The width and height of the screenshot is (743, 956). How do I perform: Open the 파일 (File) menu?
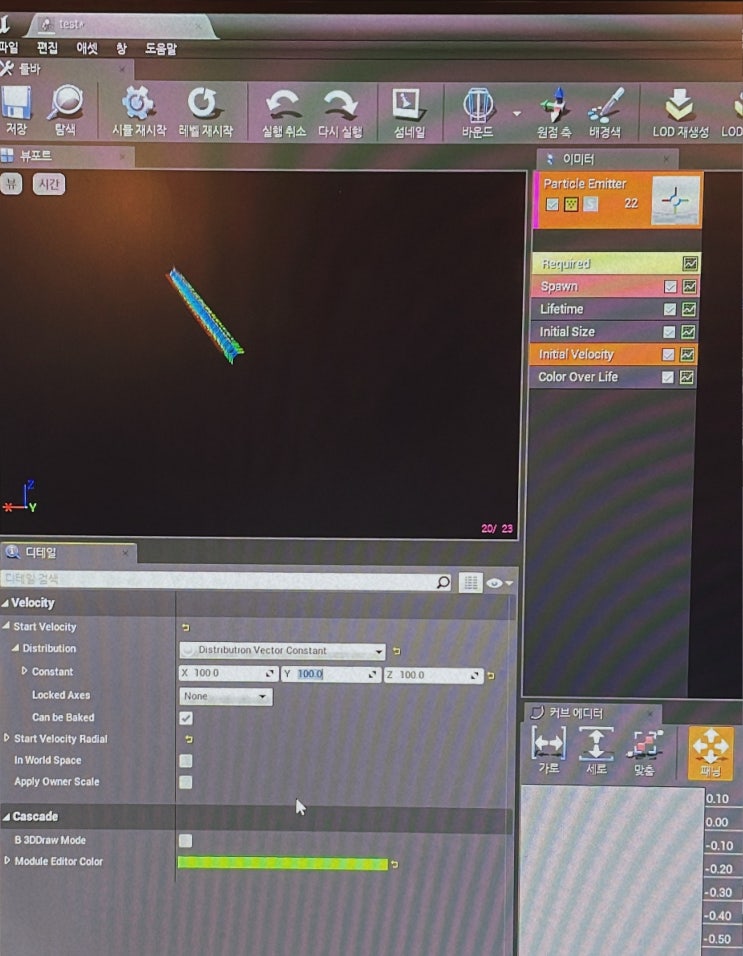(9, 48)
